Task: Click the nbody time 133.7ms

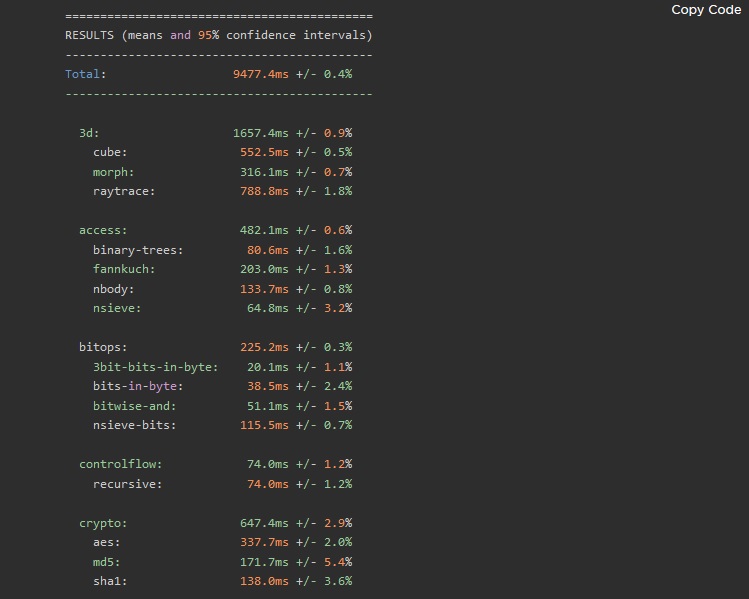Action: click(x=264, y=289)
